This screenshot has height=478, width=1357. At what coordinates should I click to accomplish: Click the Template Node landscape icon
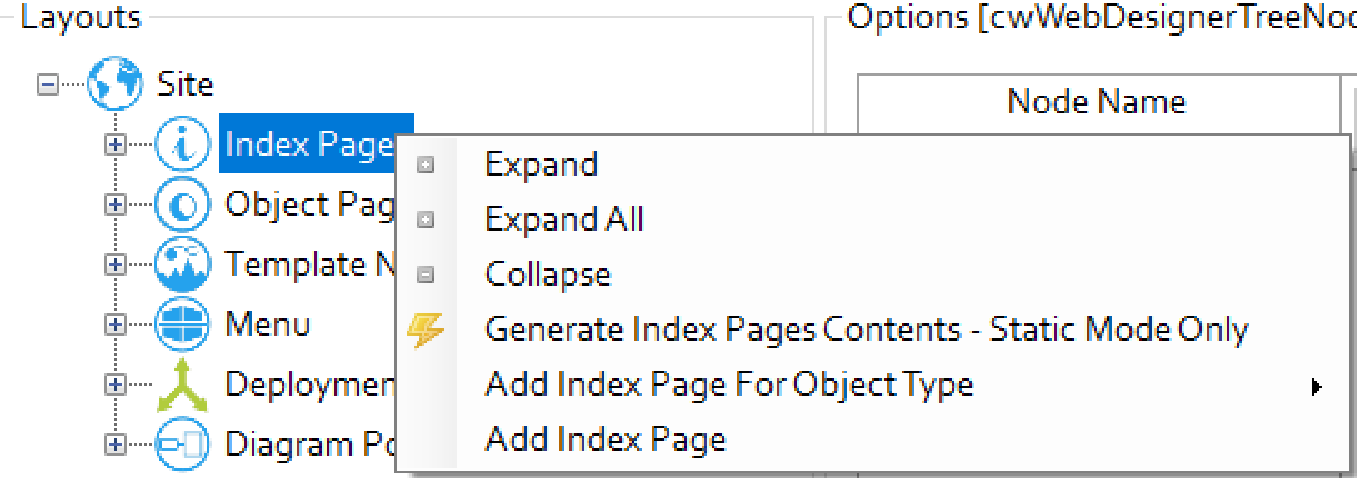pos(183,265)
